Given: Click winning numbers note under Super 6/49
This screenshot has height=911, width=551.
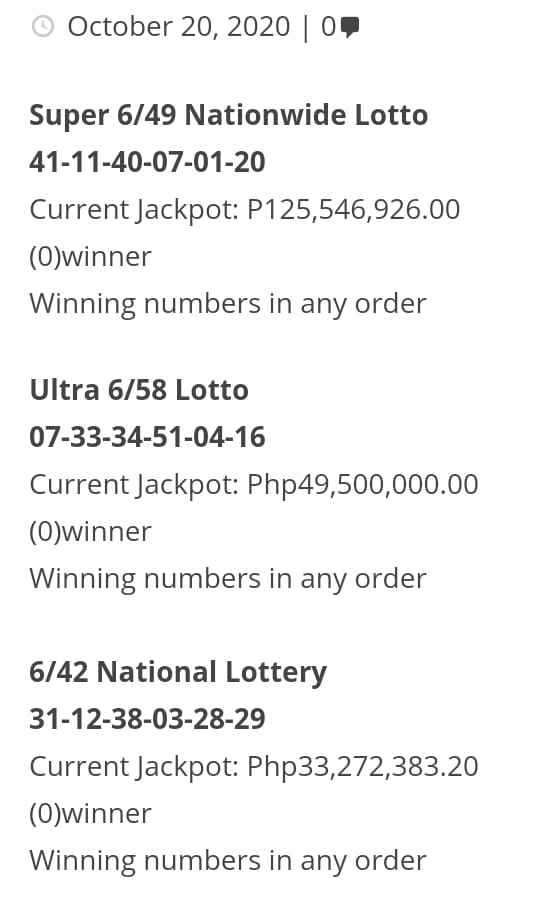Looking at the screenshot, I should (228, 304).
